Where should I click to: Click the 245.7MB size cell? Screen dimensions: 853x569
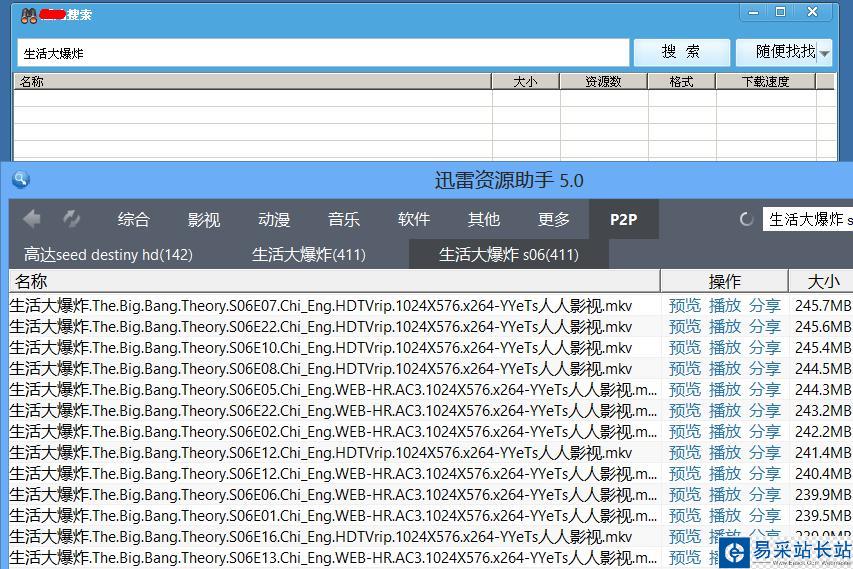(x=823, y=306)
